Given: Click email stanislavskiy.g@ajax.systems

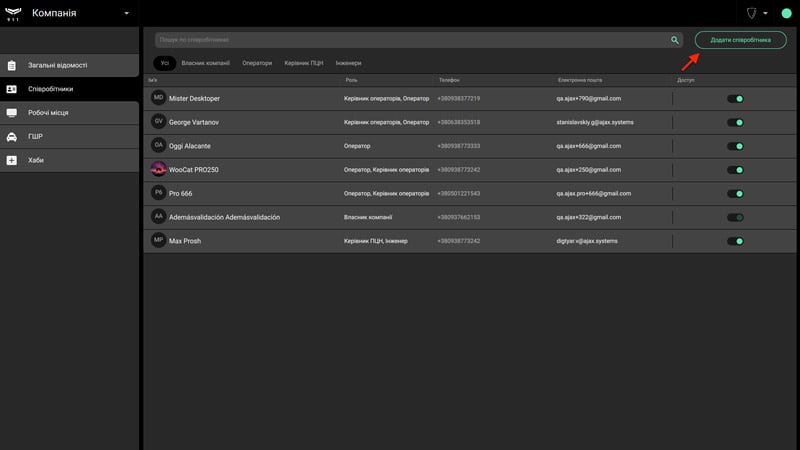Looking at the screenshot, I should coord(595,122).
